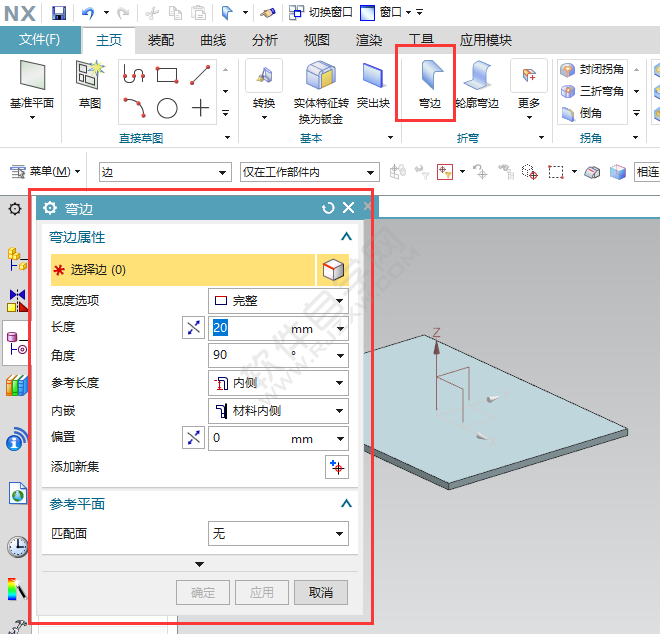Click the 草图 sketch tool
Screen dimensions: 660x634
(x=90, y=84)
